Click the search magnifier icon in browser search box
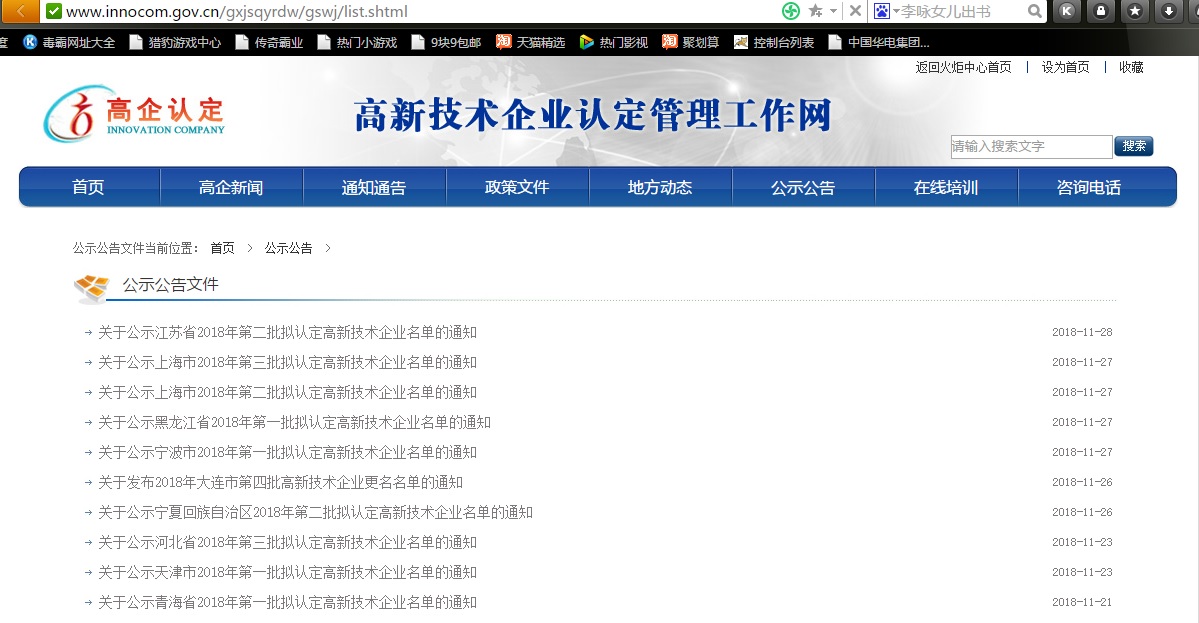 1035,11
